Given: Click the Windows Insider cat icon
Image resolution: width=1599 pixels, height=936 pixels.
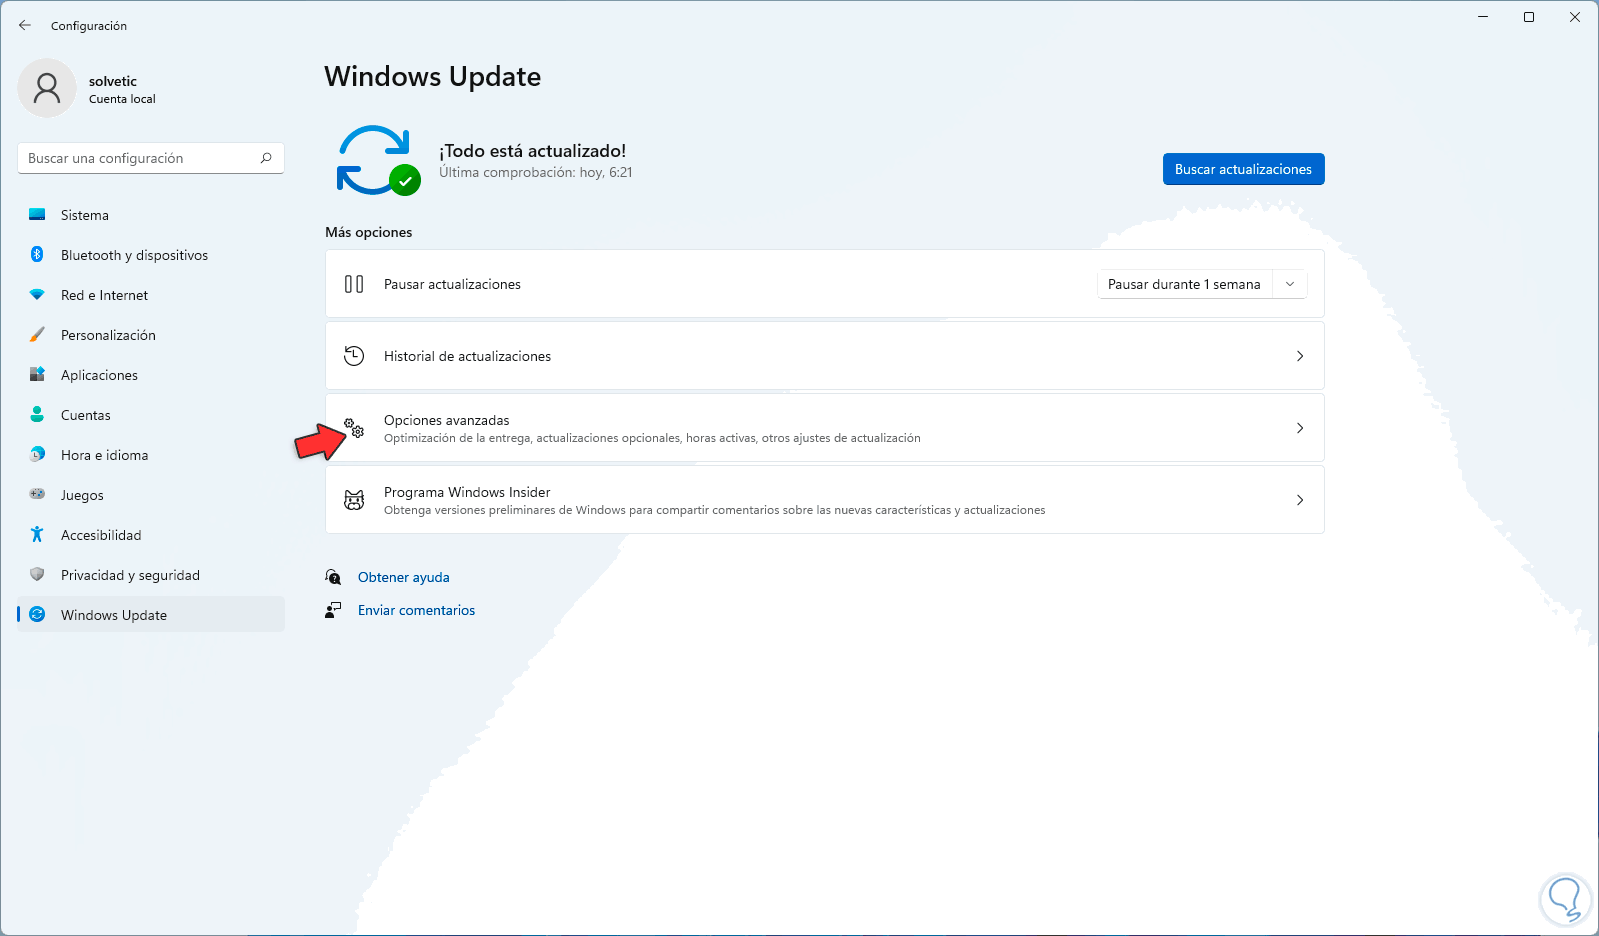Looking at the screenshot, I should click(x=354, y=500).
